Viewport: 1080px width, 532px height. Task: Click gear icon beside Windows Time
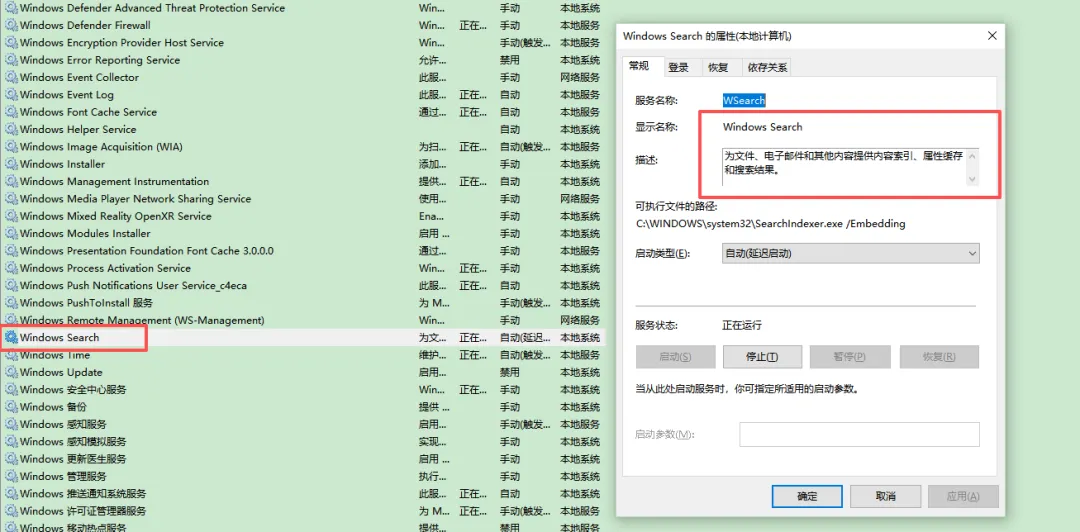pos(12,355)
